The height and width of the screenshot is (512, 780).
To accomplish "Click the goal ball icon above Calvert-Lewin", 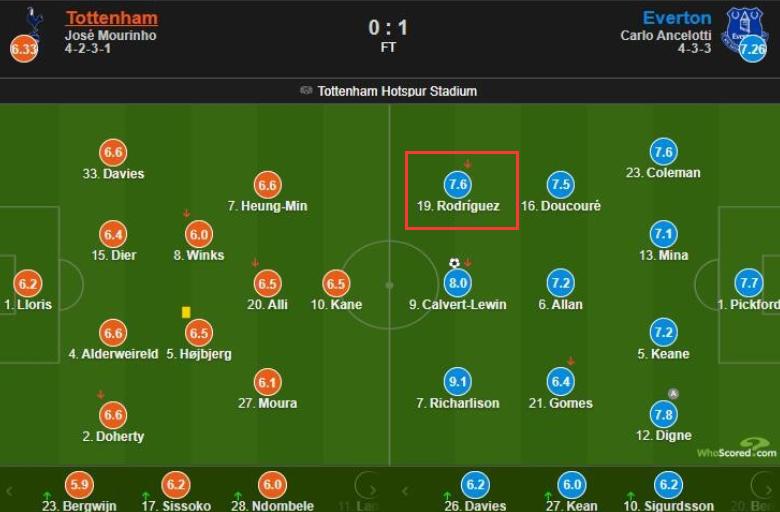I will point(455,263).
